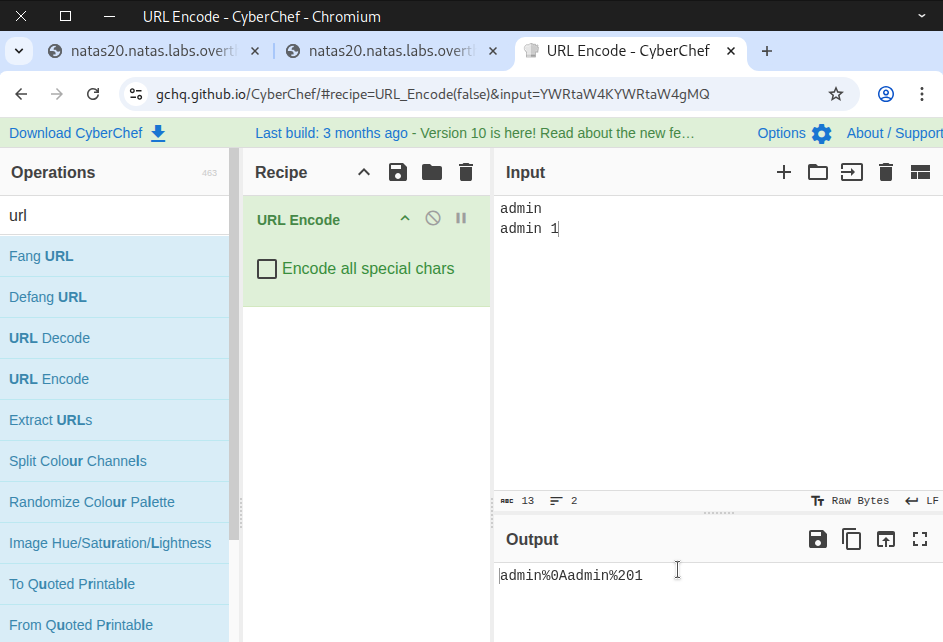Enable Encode all special chars checkbox

(267, 269)
